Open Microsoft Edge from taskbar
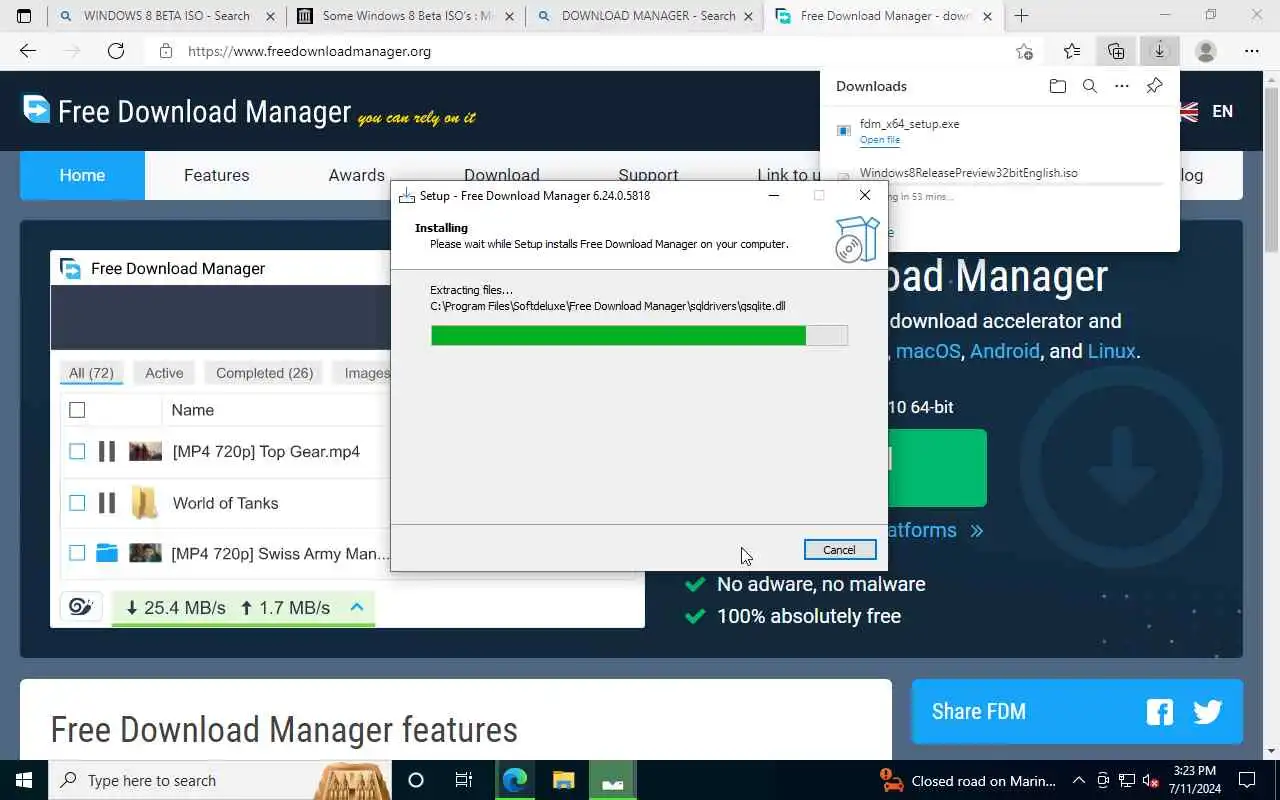 tap(515, 780)
